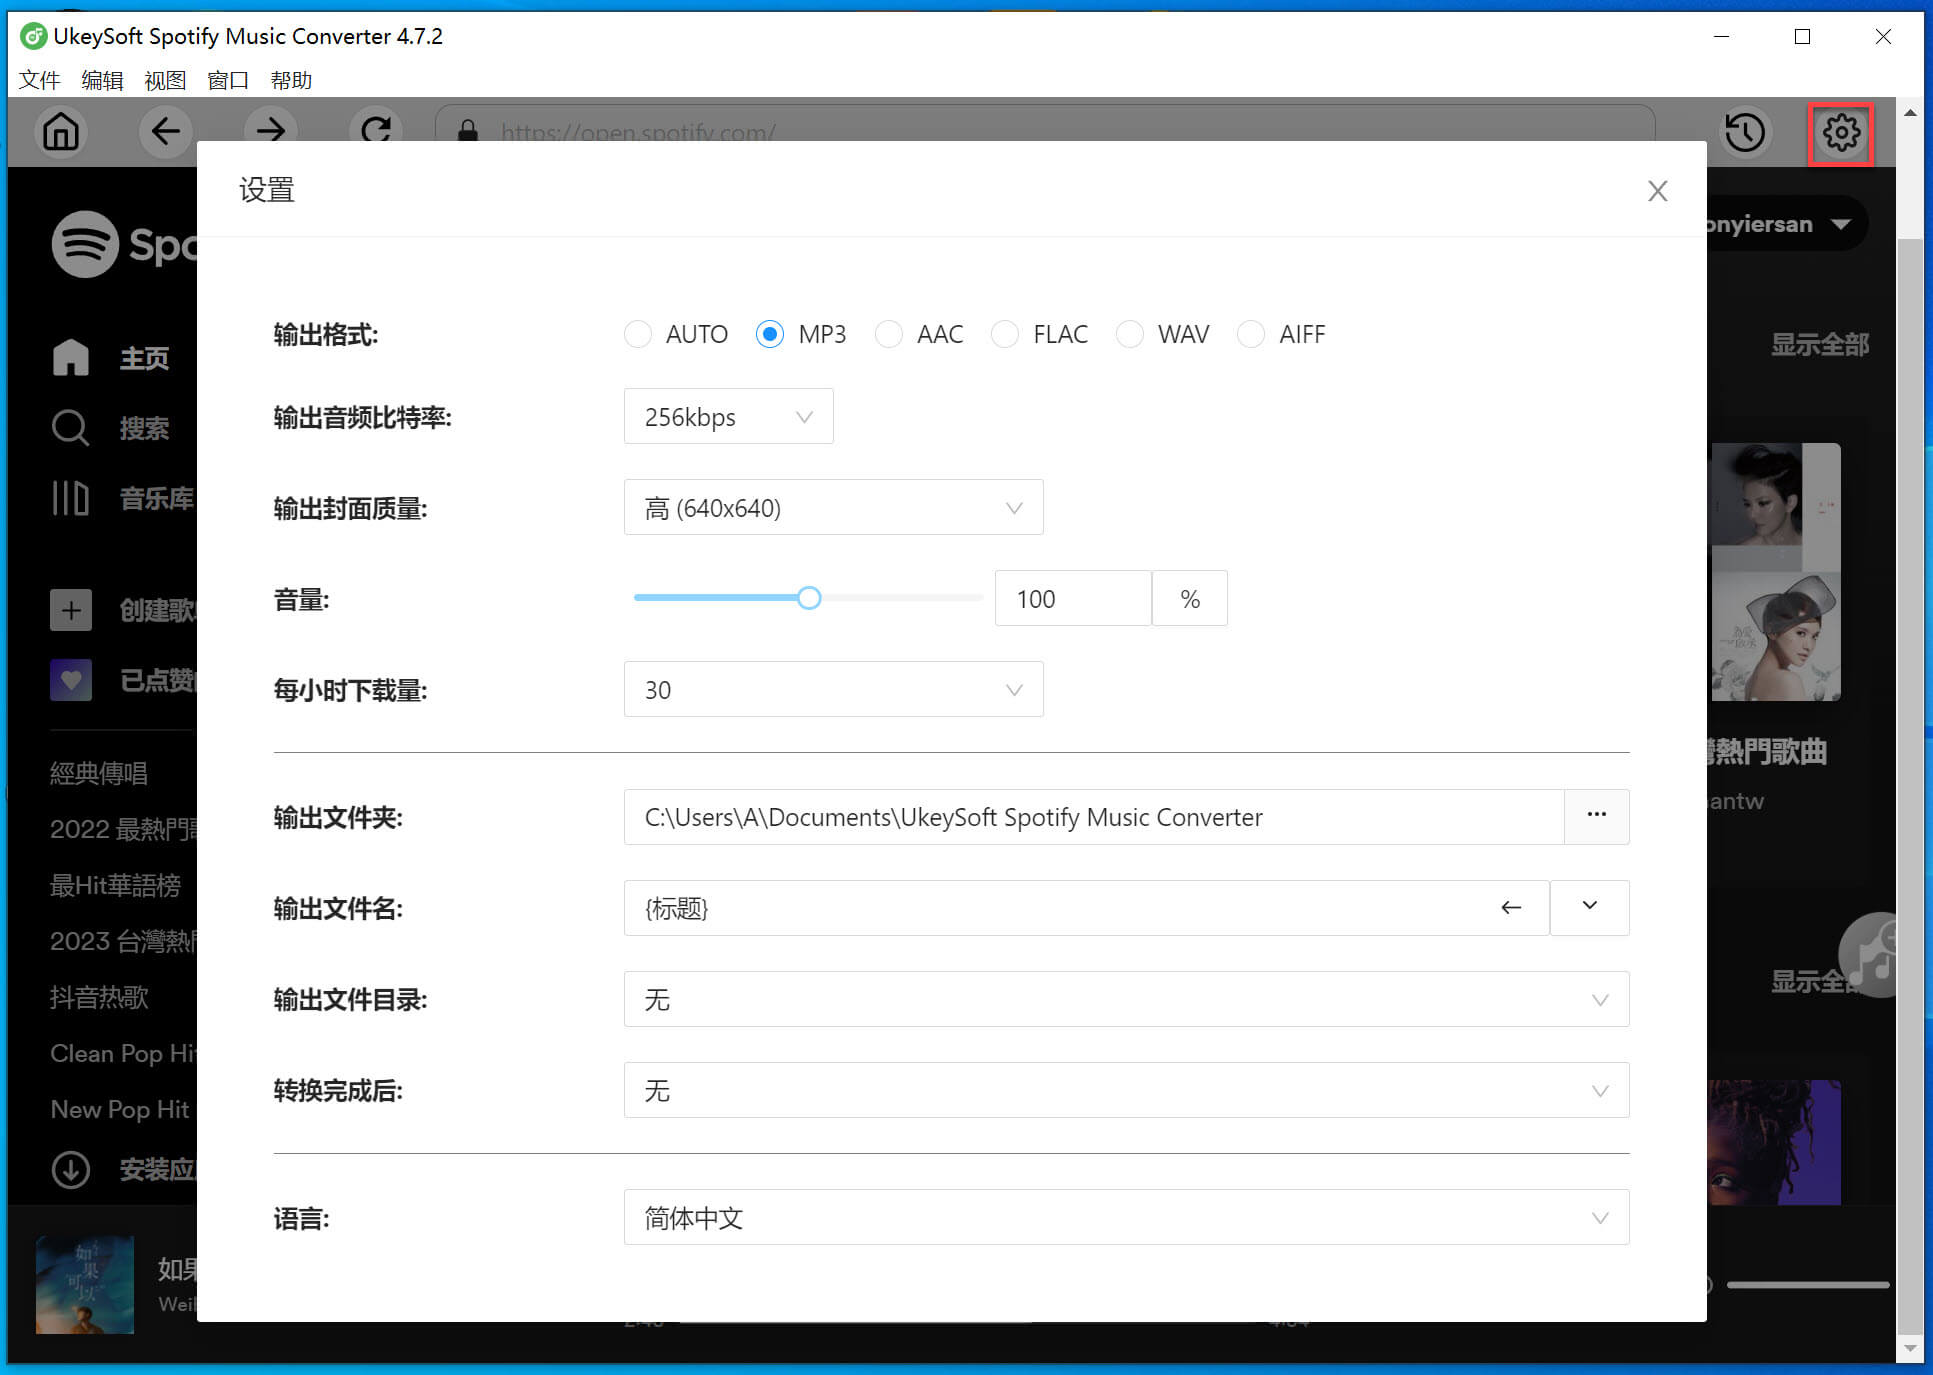Open 經典傳唱 playlist in sidebar
The image size is (1933, 1375).
point(99,773)
